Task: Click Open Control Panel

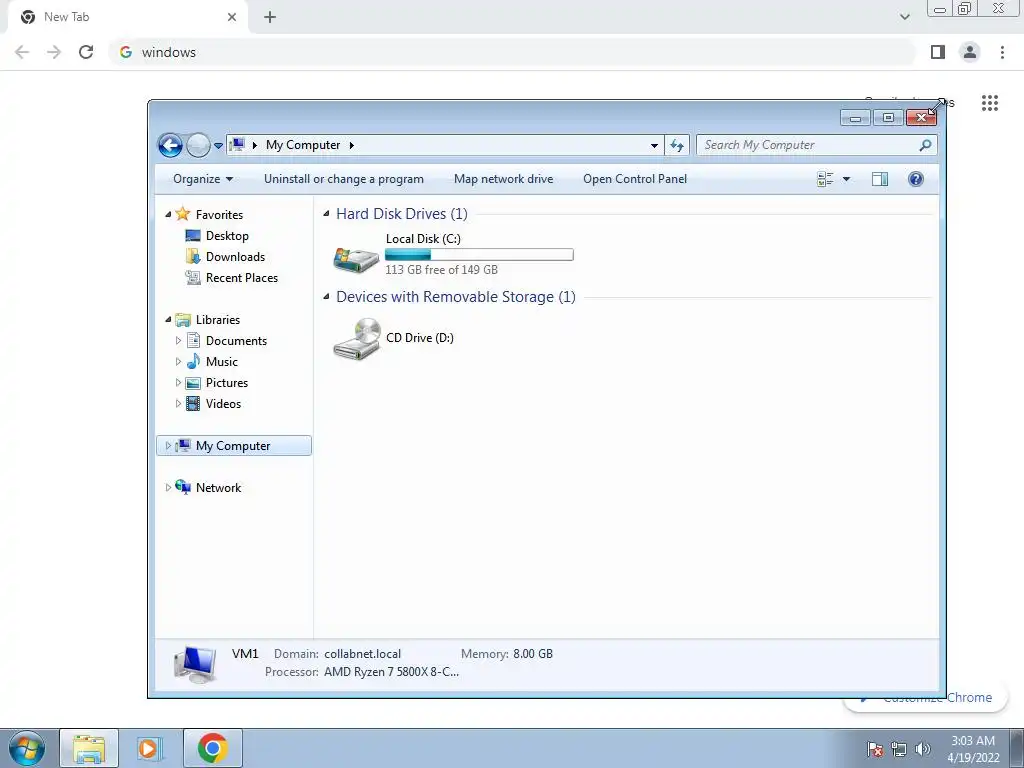Action: (x=635, y=179)
